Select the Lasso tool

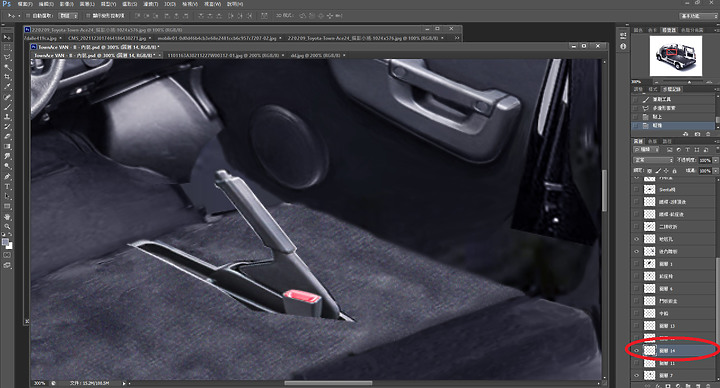click(7, 57)
